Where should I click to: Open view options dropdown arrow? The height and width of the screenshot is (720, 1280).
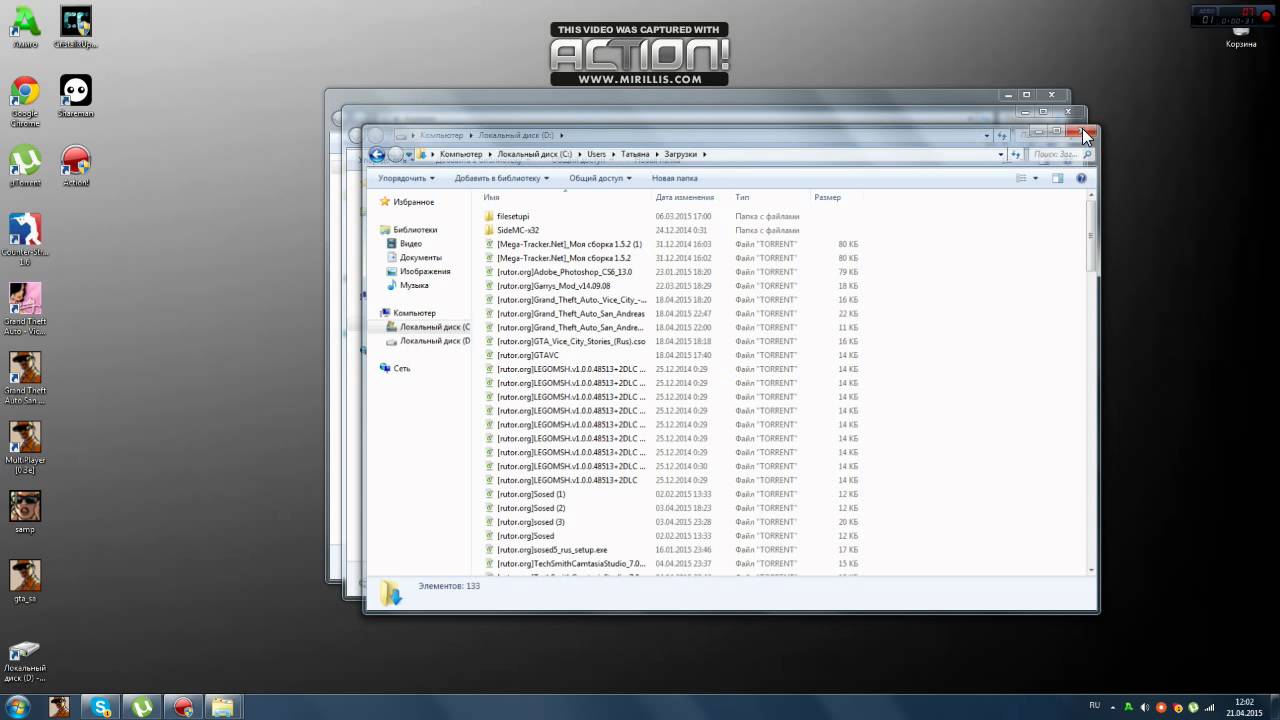point(1035,178)
